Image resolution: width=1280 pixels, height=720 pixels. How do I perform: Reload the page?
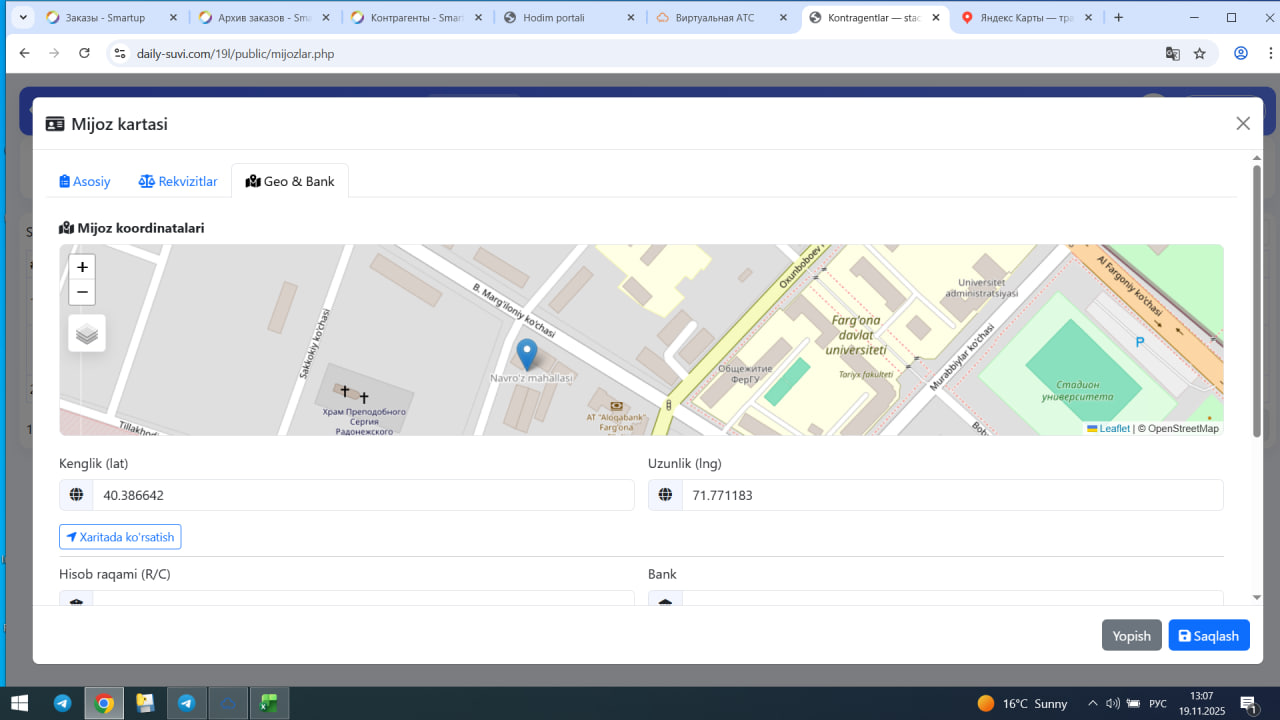84,53
